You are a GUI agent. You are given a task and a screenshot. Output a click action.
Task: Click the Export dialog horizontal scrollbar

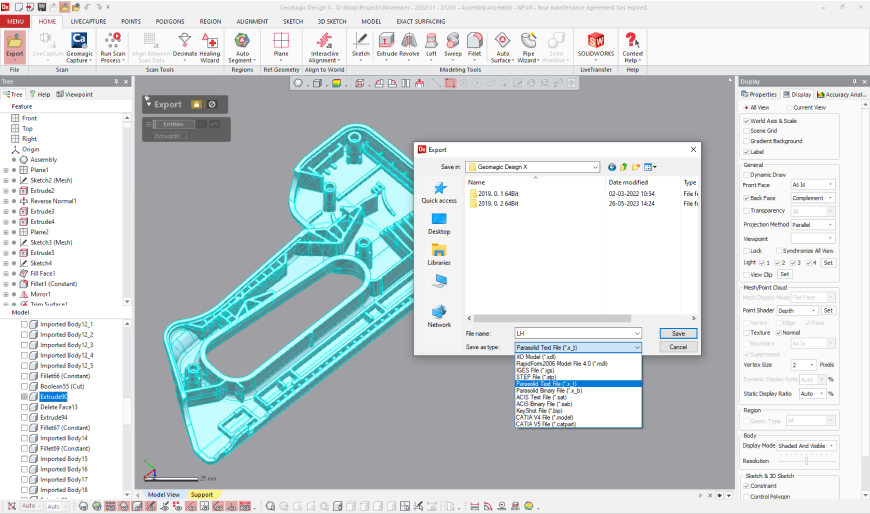pyautogui.click(x=553, y=319)
